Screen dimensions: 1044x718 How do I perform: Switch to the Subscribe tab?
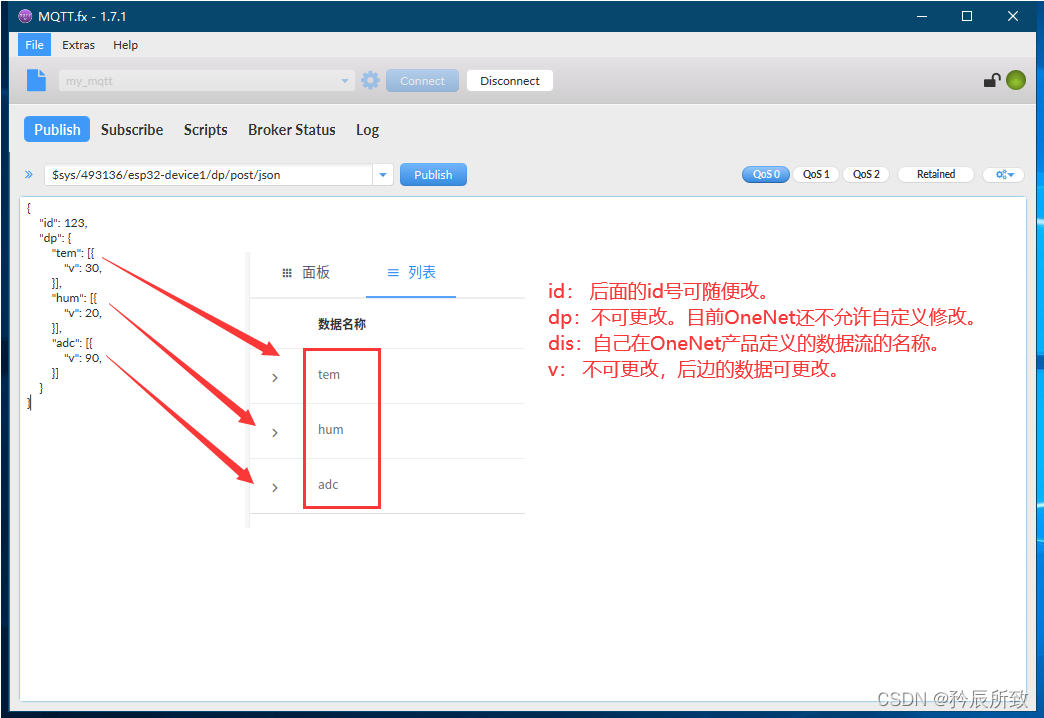pyautogui.click(x=132, y=129)
